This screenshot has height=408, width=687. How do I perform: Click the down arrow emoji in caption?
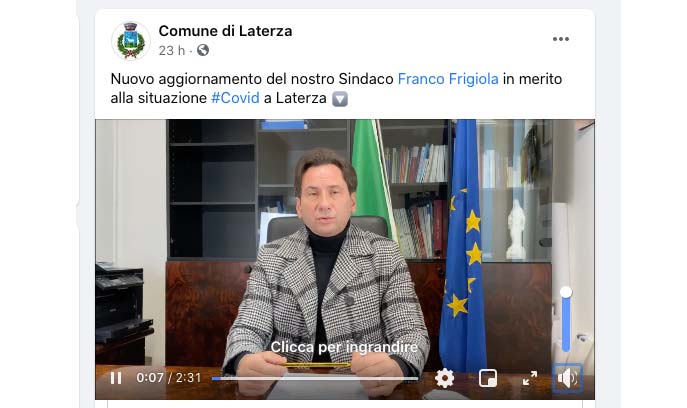(340, 99)
